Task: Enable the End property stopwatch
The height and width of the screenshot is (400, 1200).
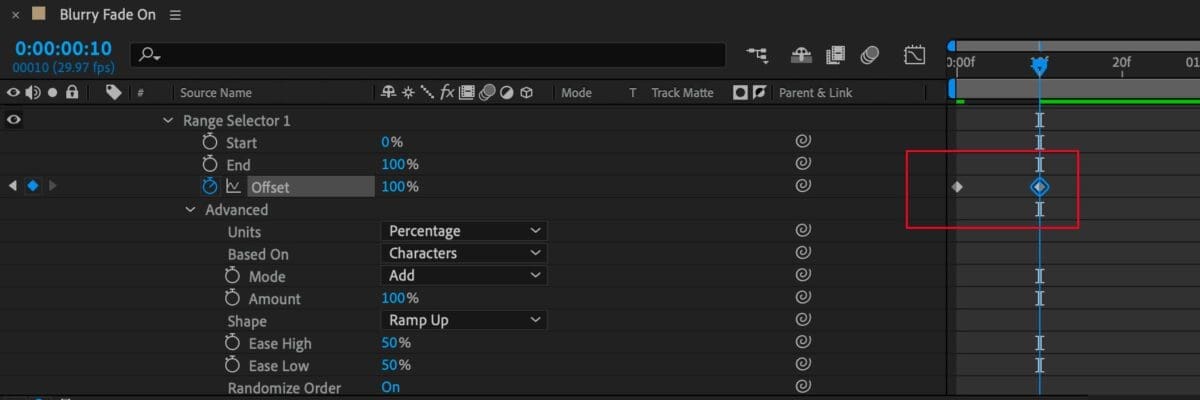Action: (x=210, y=165)
